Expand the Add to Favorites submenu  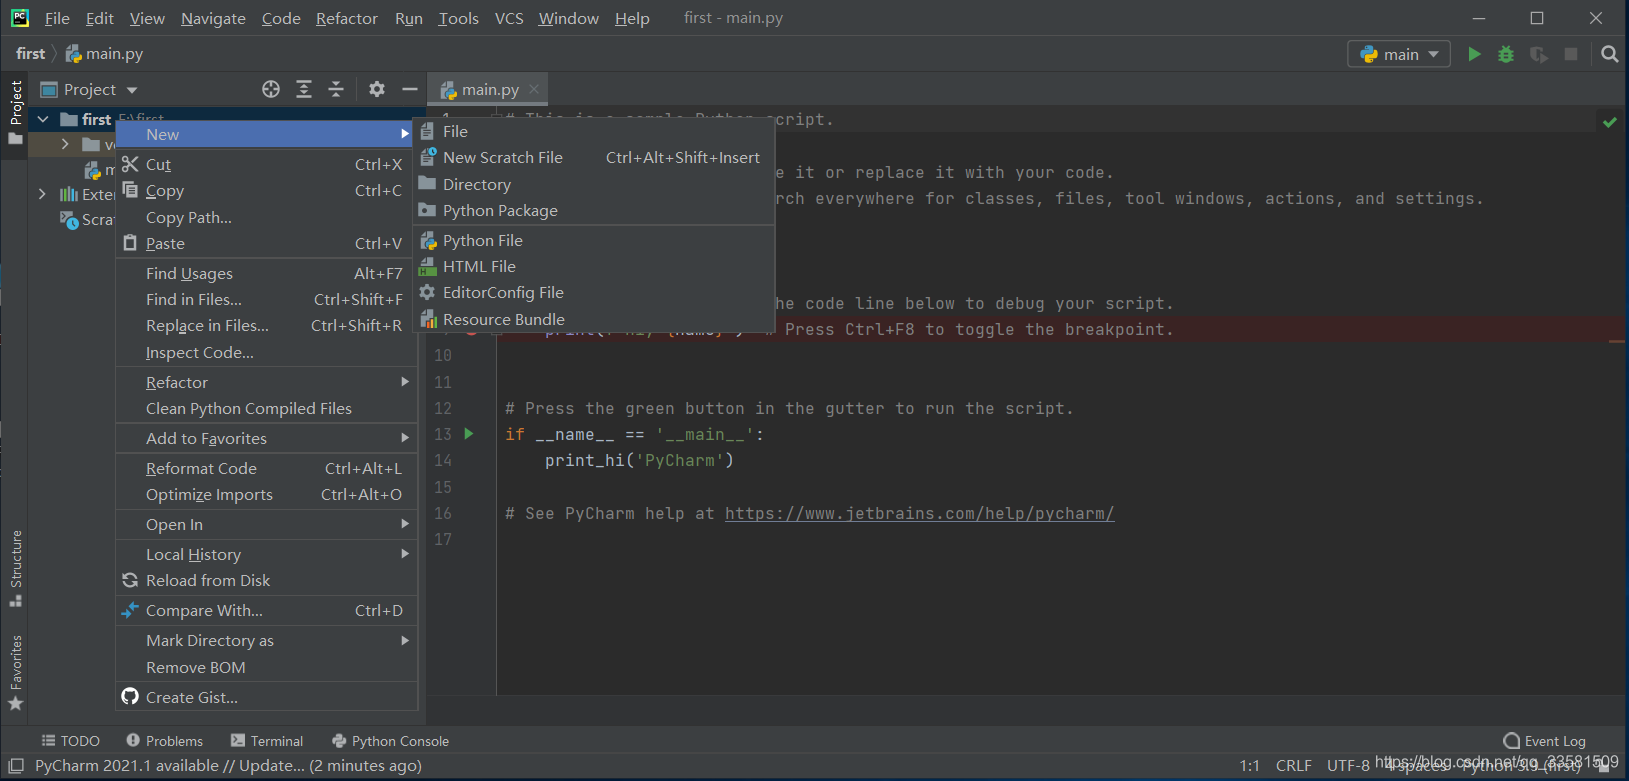(x=266, y=438)
